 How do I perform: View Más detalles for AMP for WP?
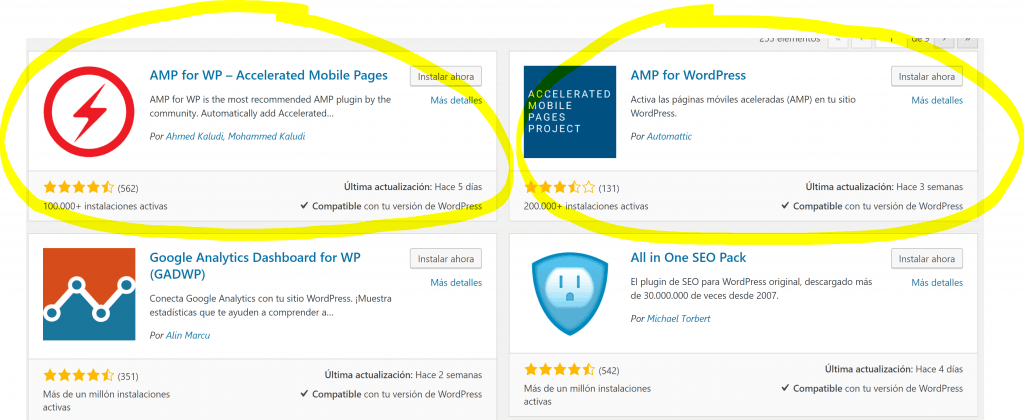coord(456,100)
